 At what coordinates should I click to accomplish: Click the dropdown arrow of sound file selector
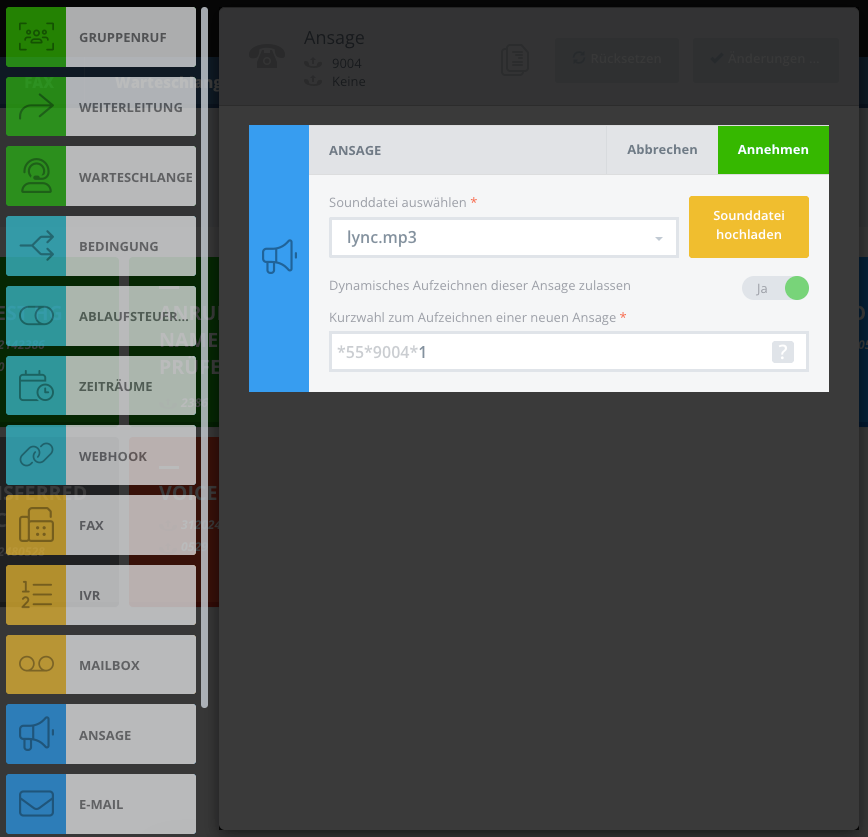(x=659, y=239)
